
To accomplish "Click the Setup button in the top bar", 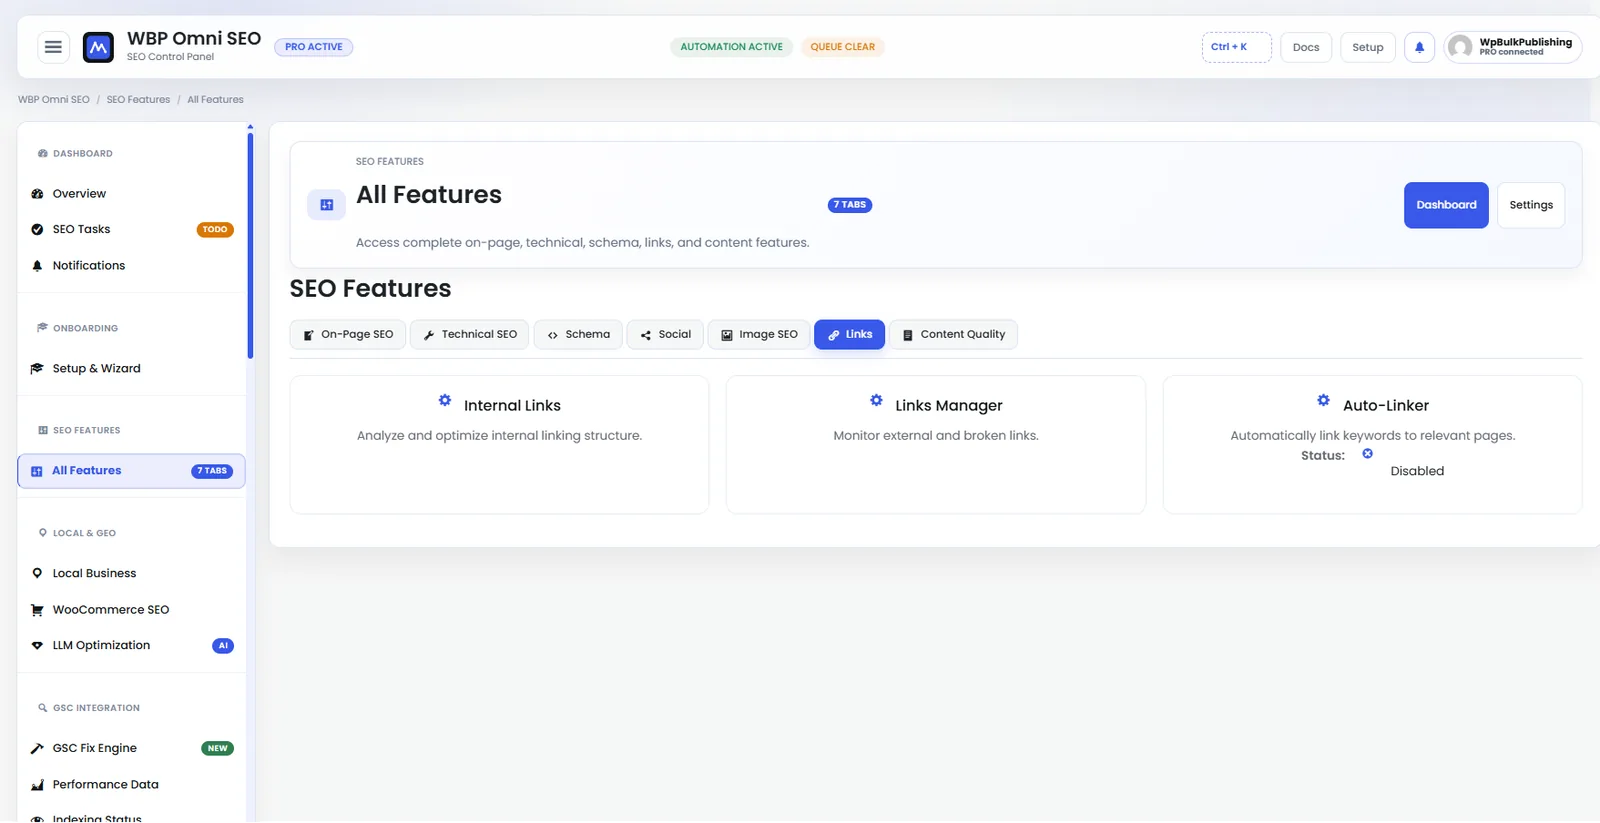I will 1368,47.
